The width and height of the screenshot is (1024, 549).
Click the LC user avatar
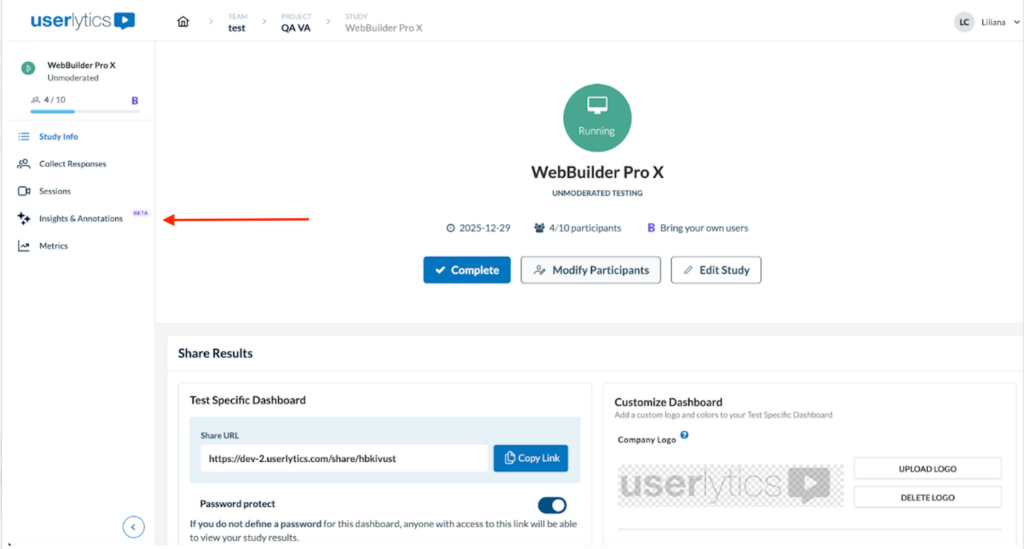pos(964,22)
